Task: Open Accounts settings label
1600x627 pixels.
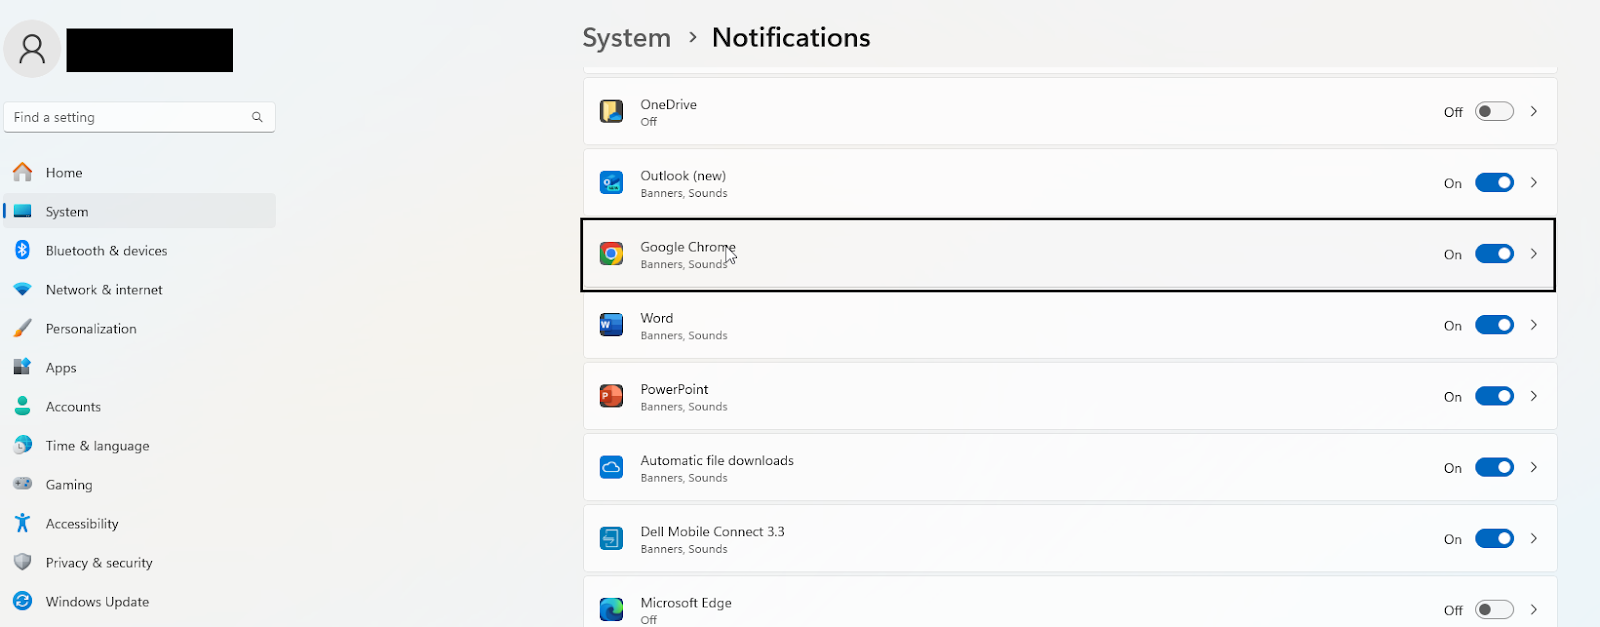Action: [x=73, y=407]
